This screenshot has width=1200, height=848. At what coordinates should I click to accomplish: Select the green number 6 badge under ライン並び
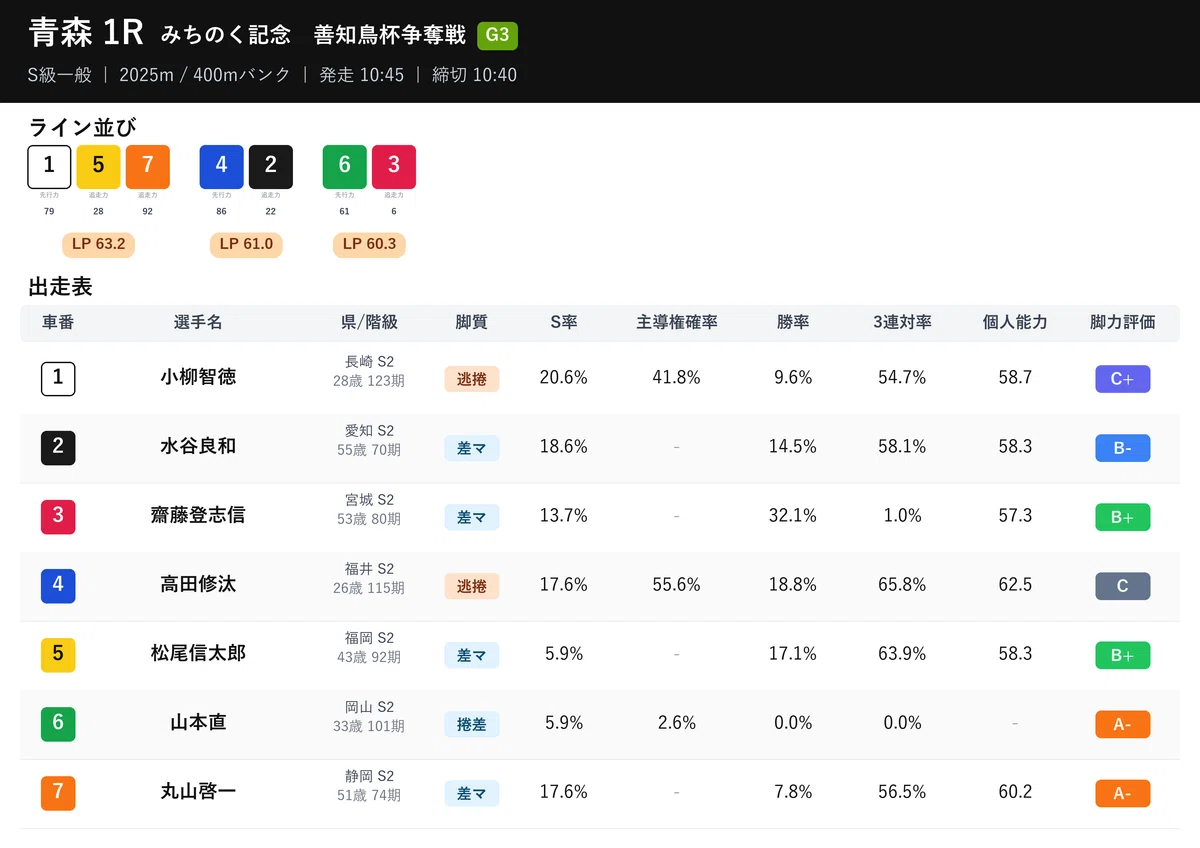345,167
